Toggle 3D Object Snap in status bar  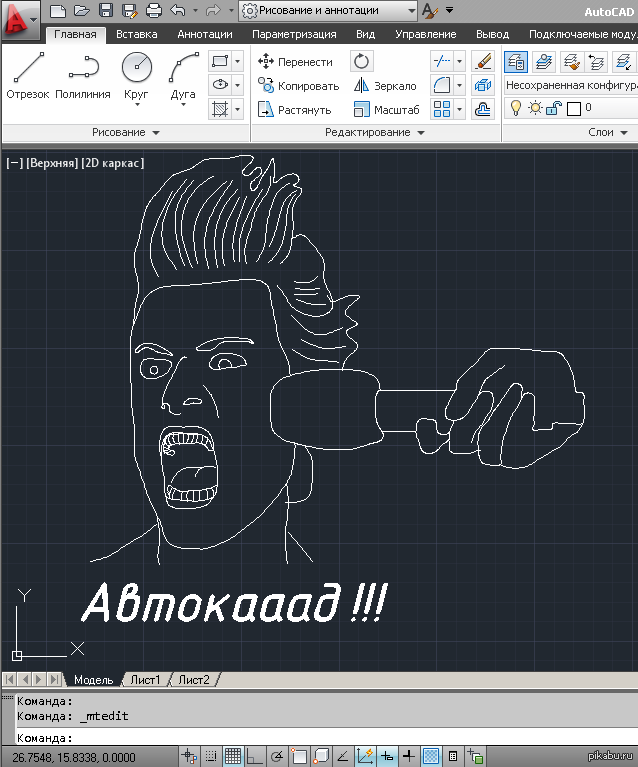[321, 756]
